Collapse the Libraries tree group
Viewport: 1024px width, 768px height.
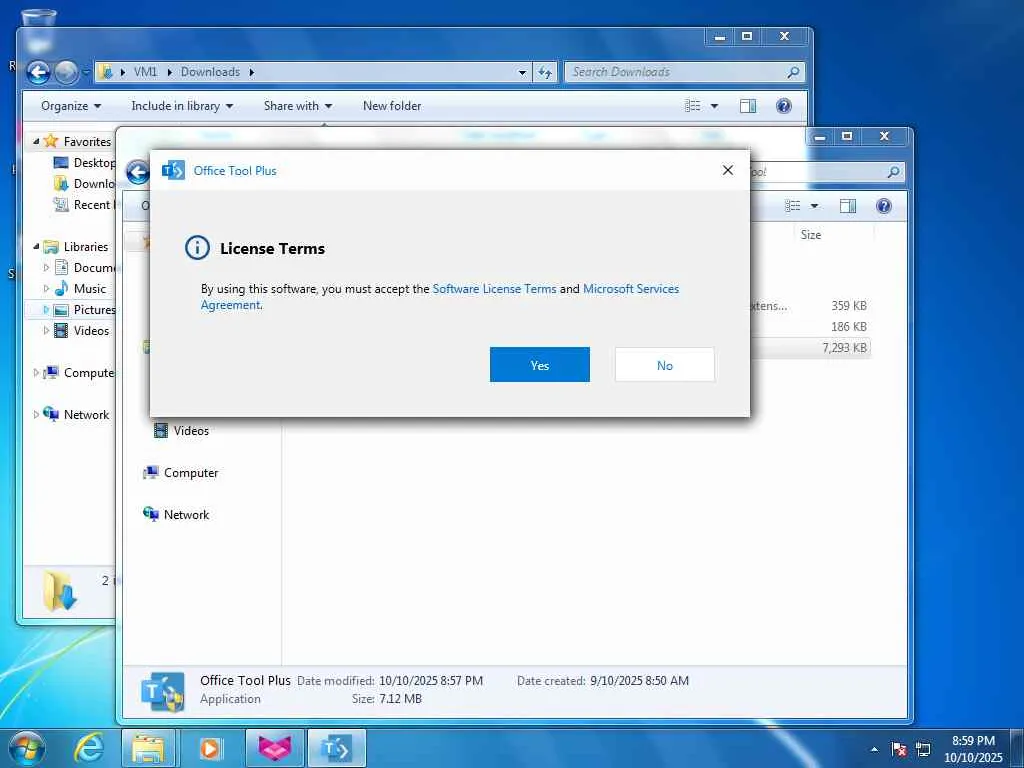point(36,247)
